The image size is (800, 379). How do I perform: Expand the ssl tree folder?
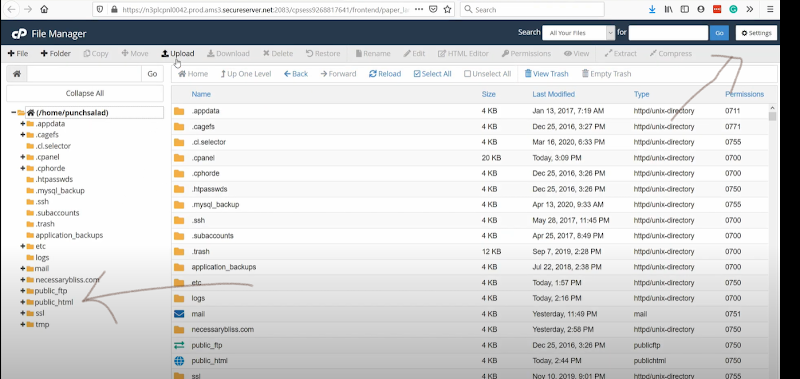pos(22,313)
